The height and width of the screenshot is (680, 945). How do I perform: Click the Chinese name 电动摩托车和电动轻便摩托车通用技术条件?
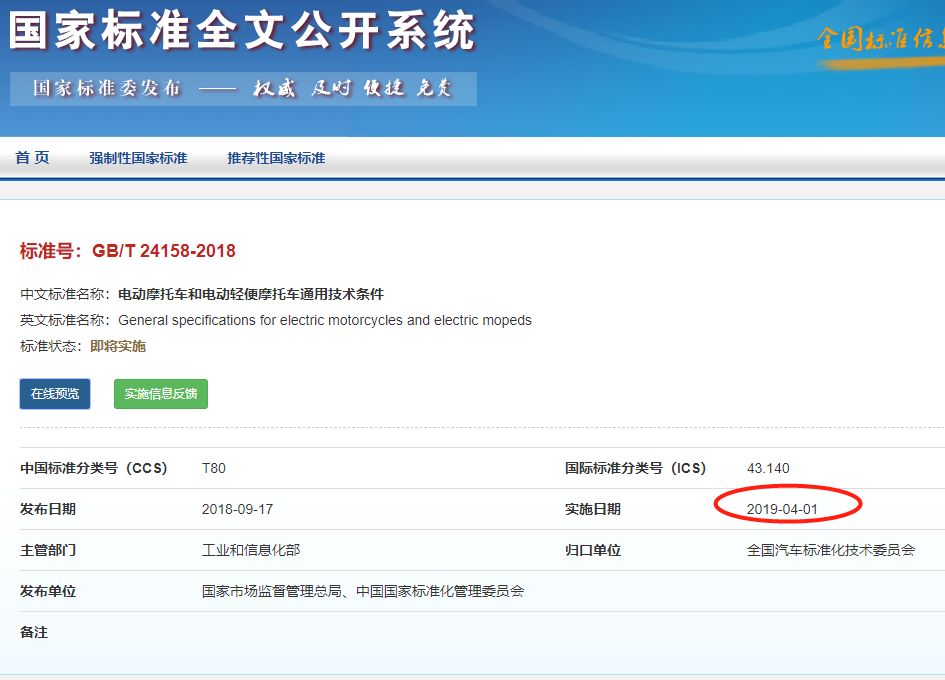pos(251,295)
